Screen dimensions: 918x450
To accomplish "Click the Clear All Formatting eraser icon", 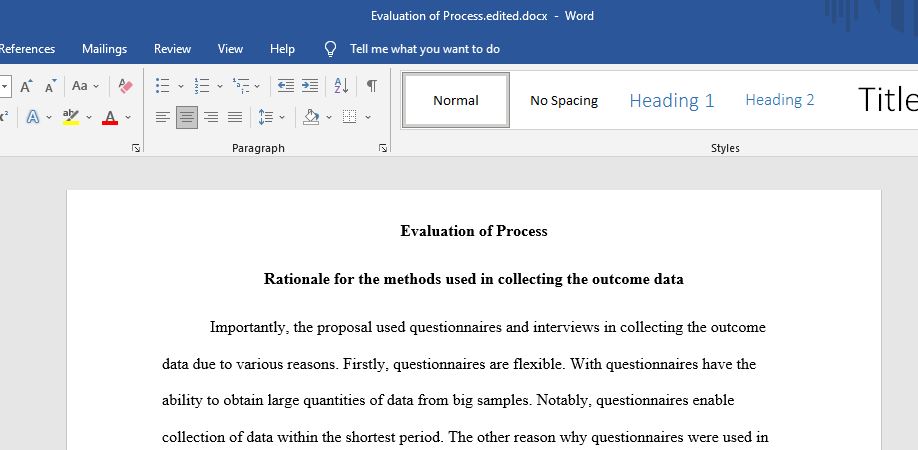I will click(x=125, y=87).
